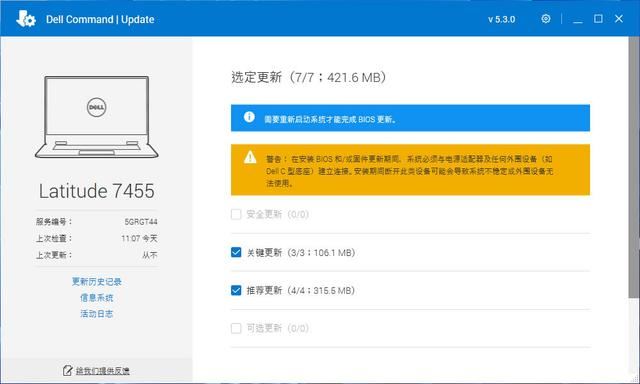Click the yellow BIOS warning message text
The width and height of the screenshot is (640, 384).
pyautogui.click(x=409, y=171)
